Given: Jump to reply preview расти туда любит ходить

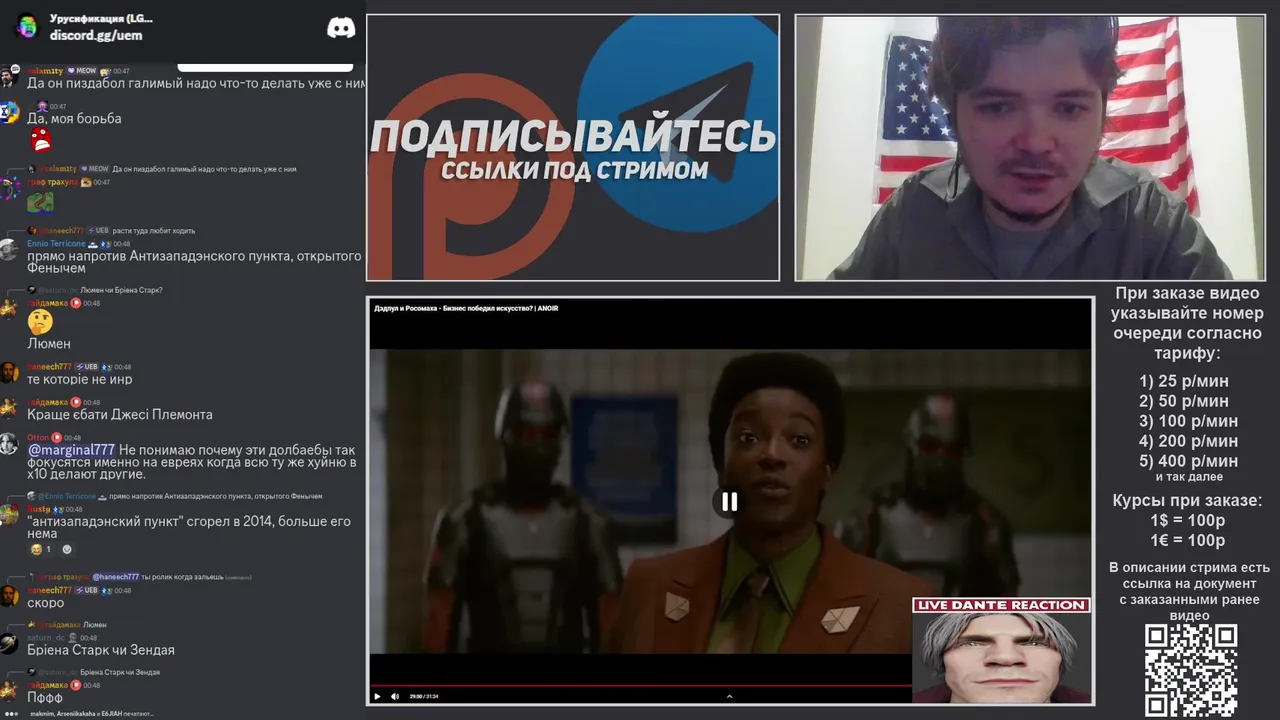Looking at the screenshot, I should tap(154, 231).
